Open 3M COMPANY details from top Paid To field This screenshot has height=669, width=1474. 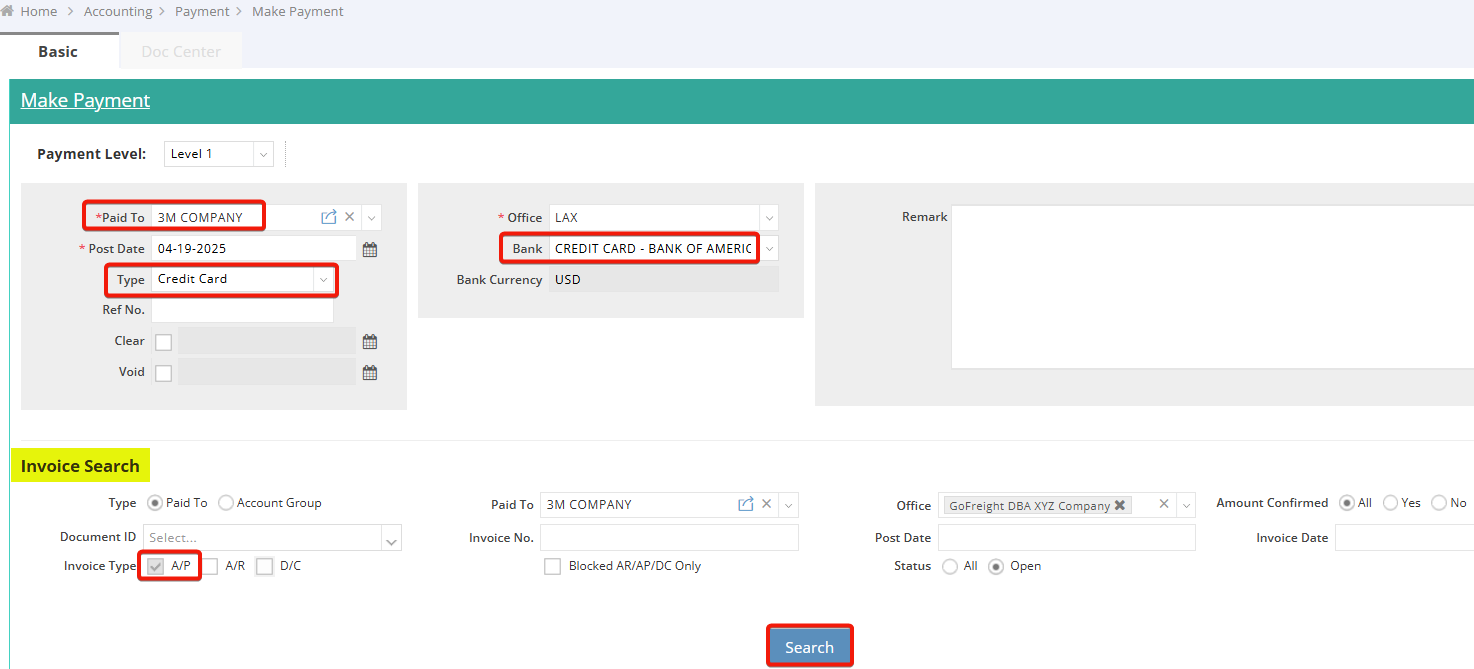click(328, 217)
